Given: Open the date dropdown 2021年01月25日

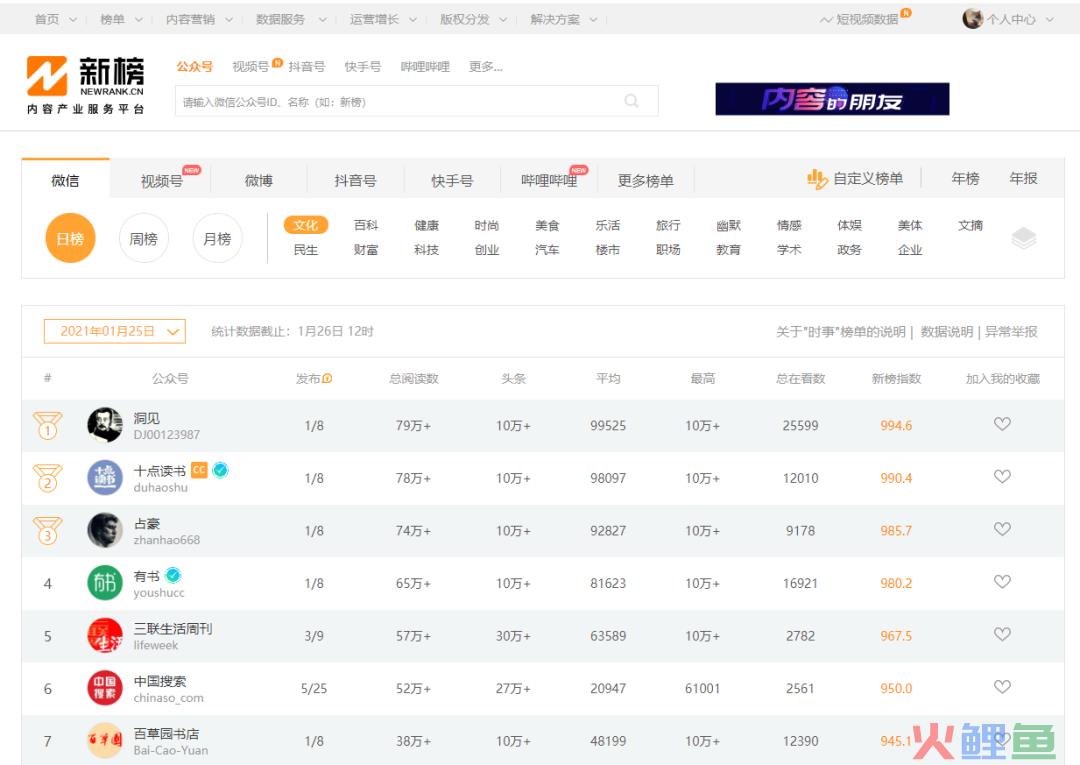Looking at the screenshot, I should coord(115,331).
